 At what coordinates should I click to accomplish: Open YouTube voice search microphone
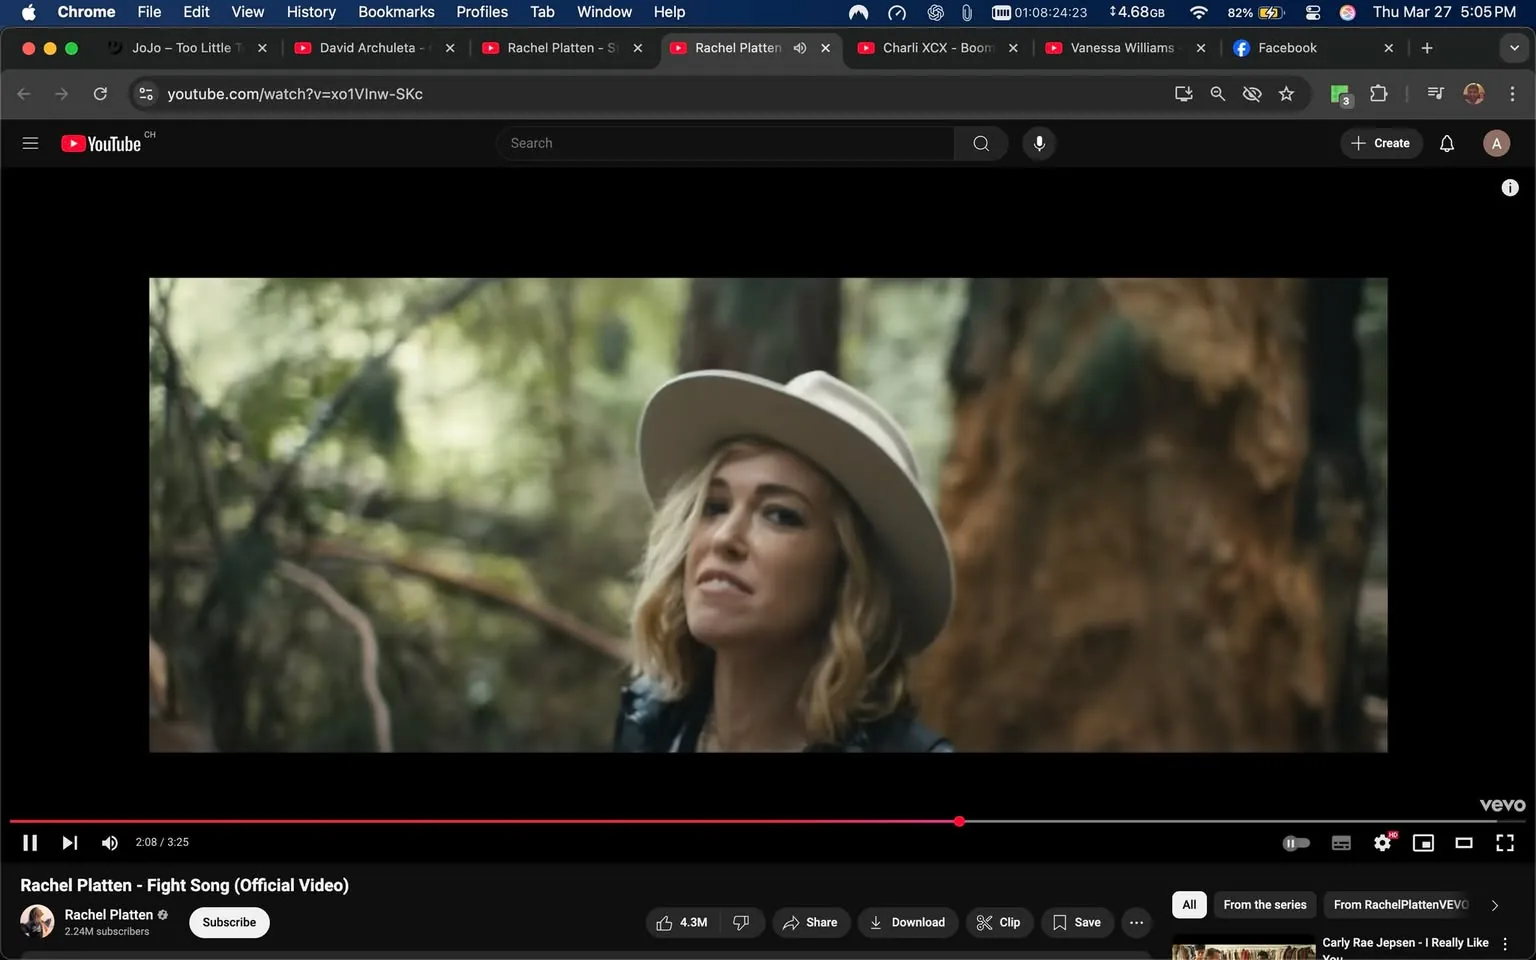tap(1039, 143)
